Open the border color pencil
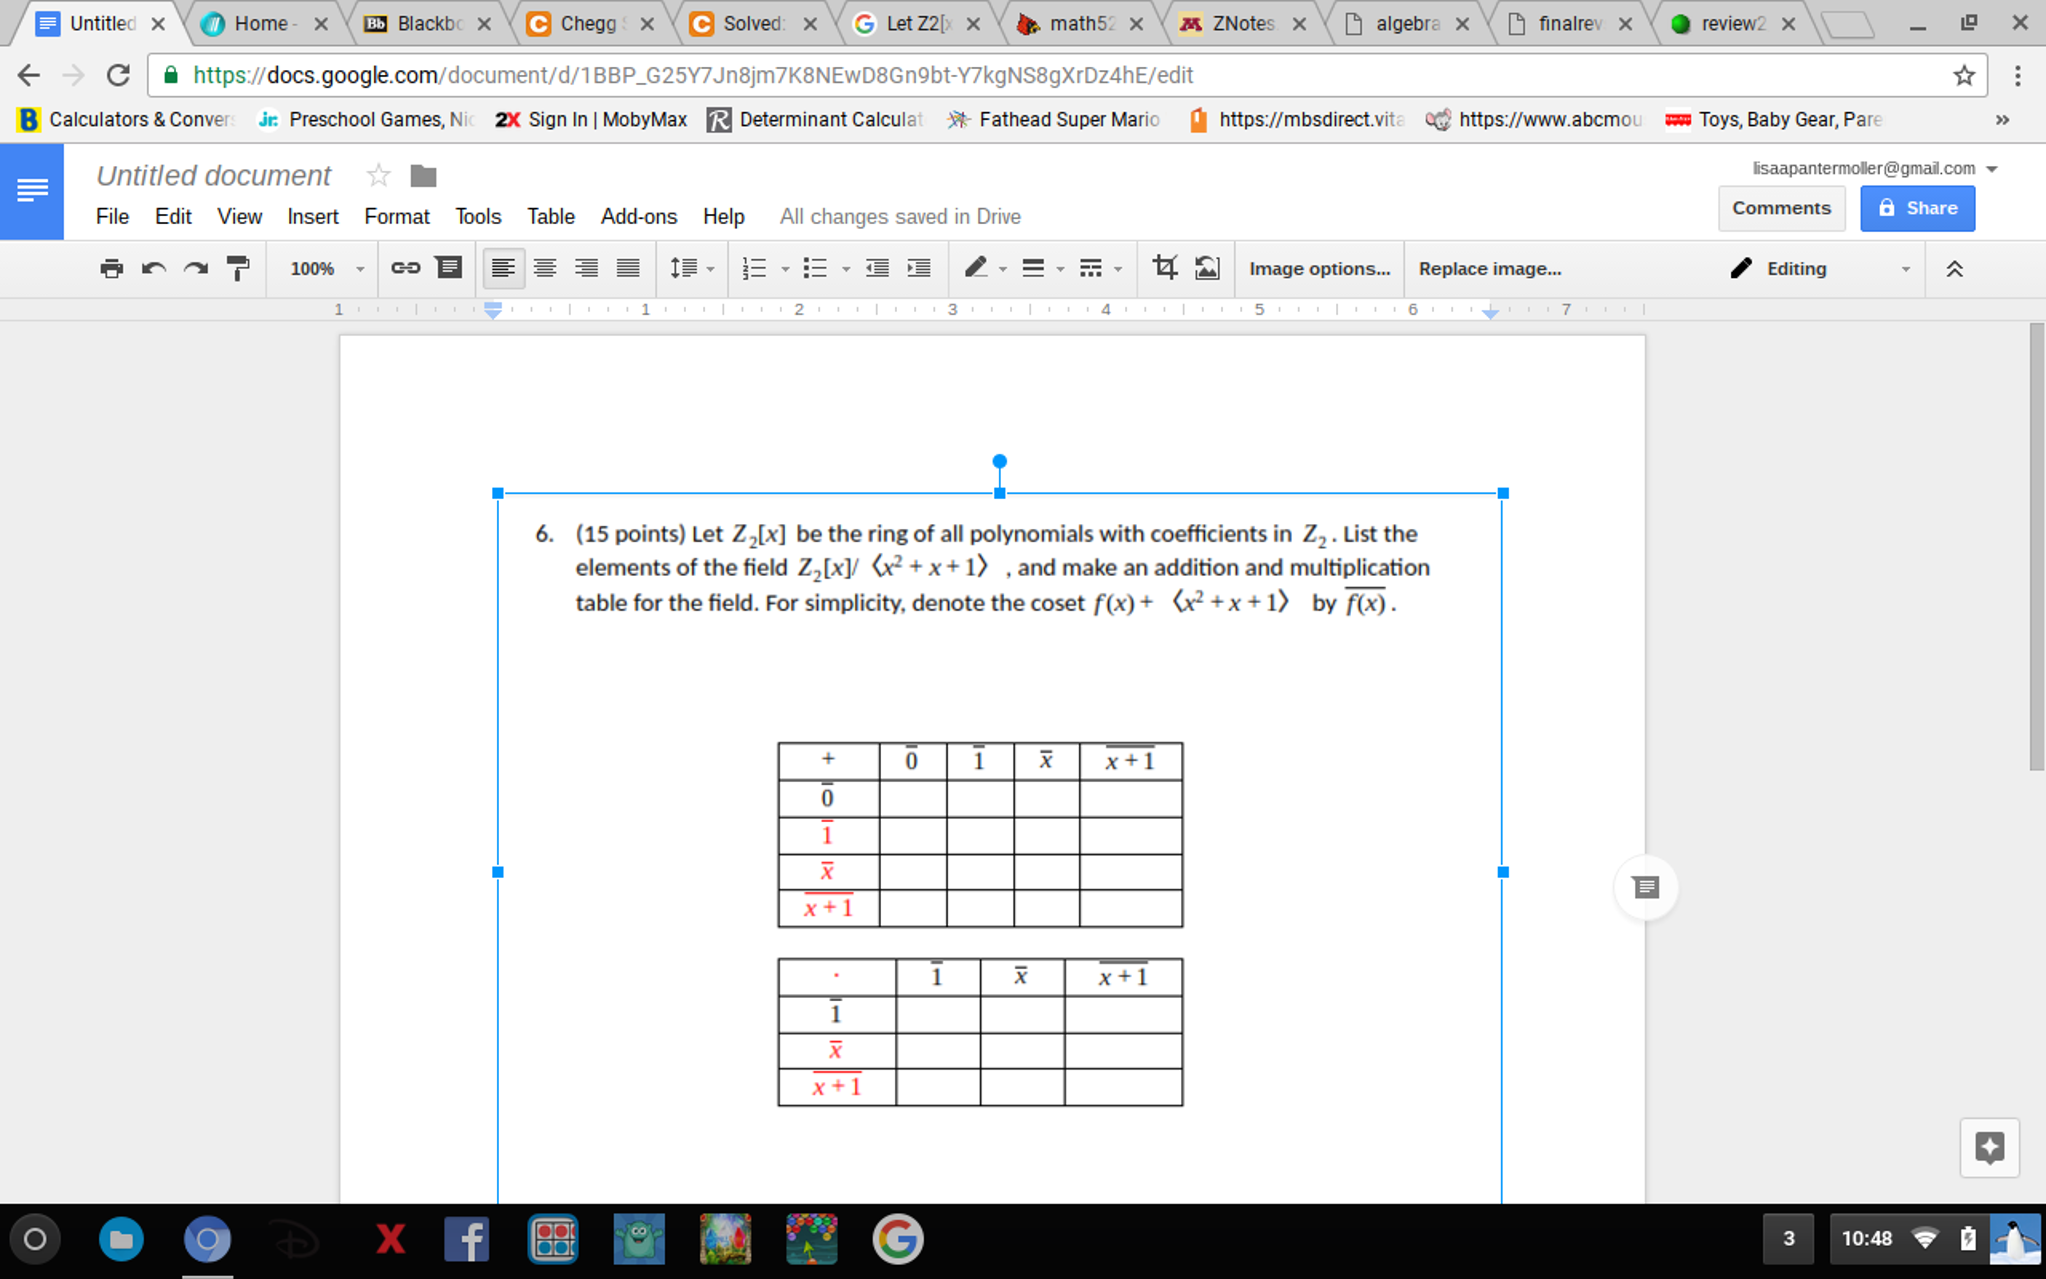 click(x=977, y=268)
